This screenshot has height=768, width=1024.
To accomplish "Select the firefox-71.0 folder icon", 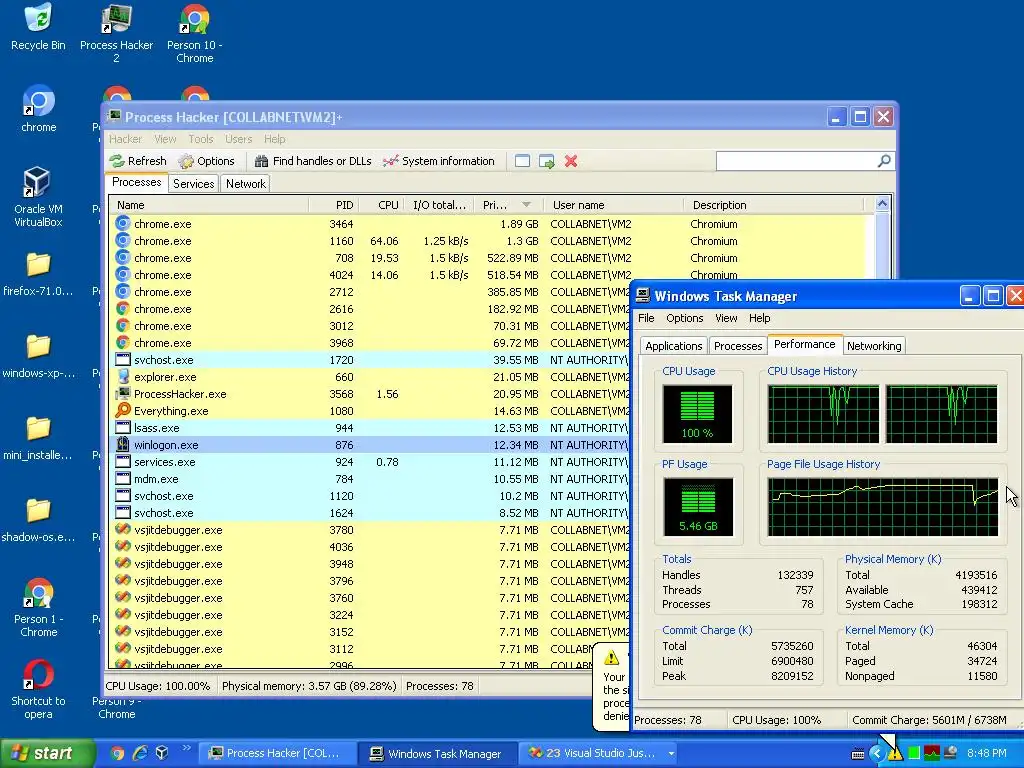I will (38, 274).
